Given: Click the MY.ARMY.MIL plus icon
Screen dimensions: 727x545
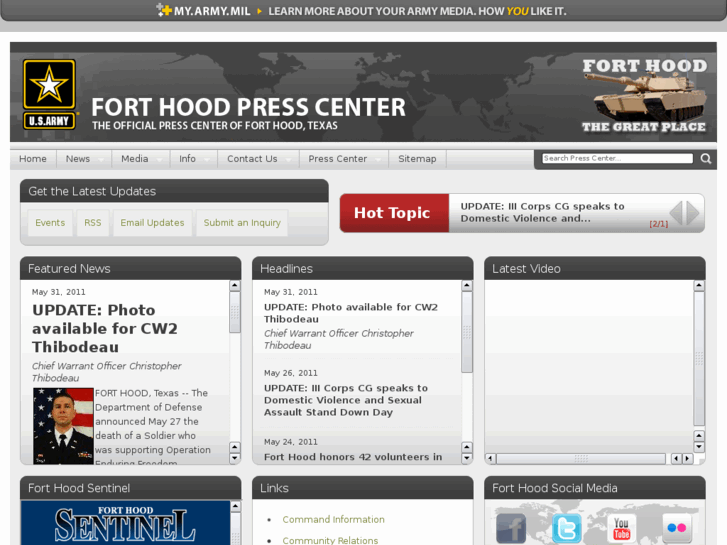Looking at the screenshot, I should tap(164, 10).
